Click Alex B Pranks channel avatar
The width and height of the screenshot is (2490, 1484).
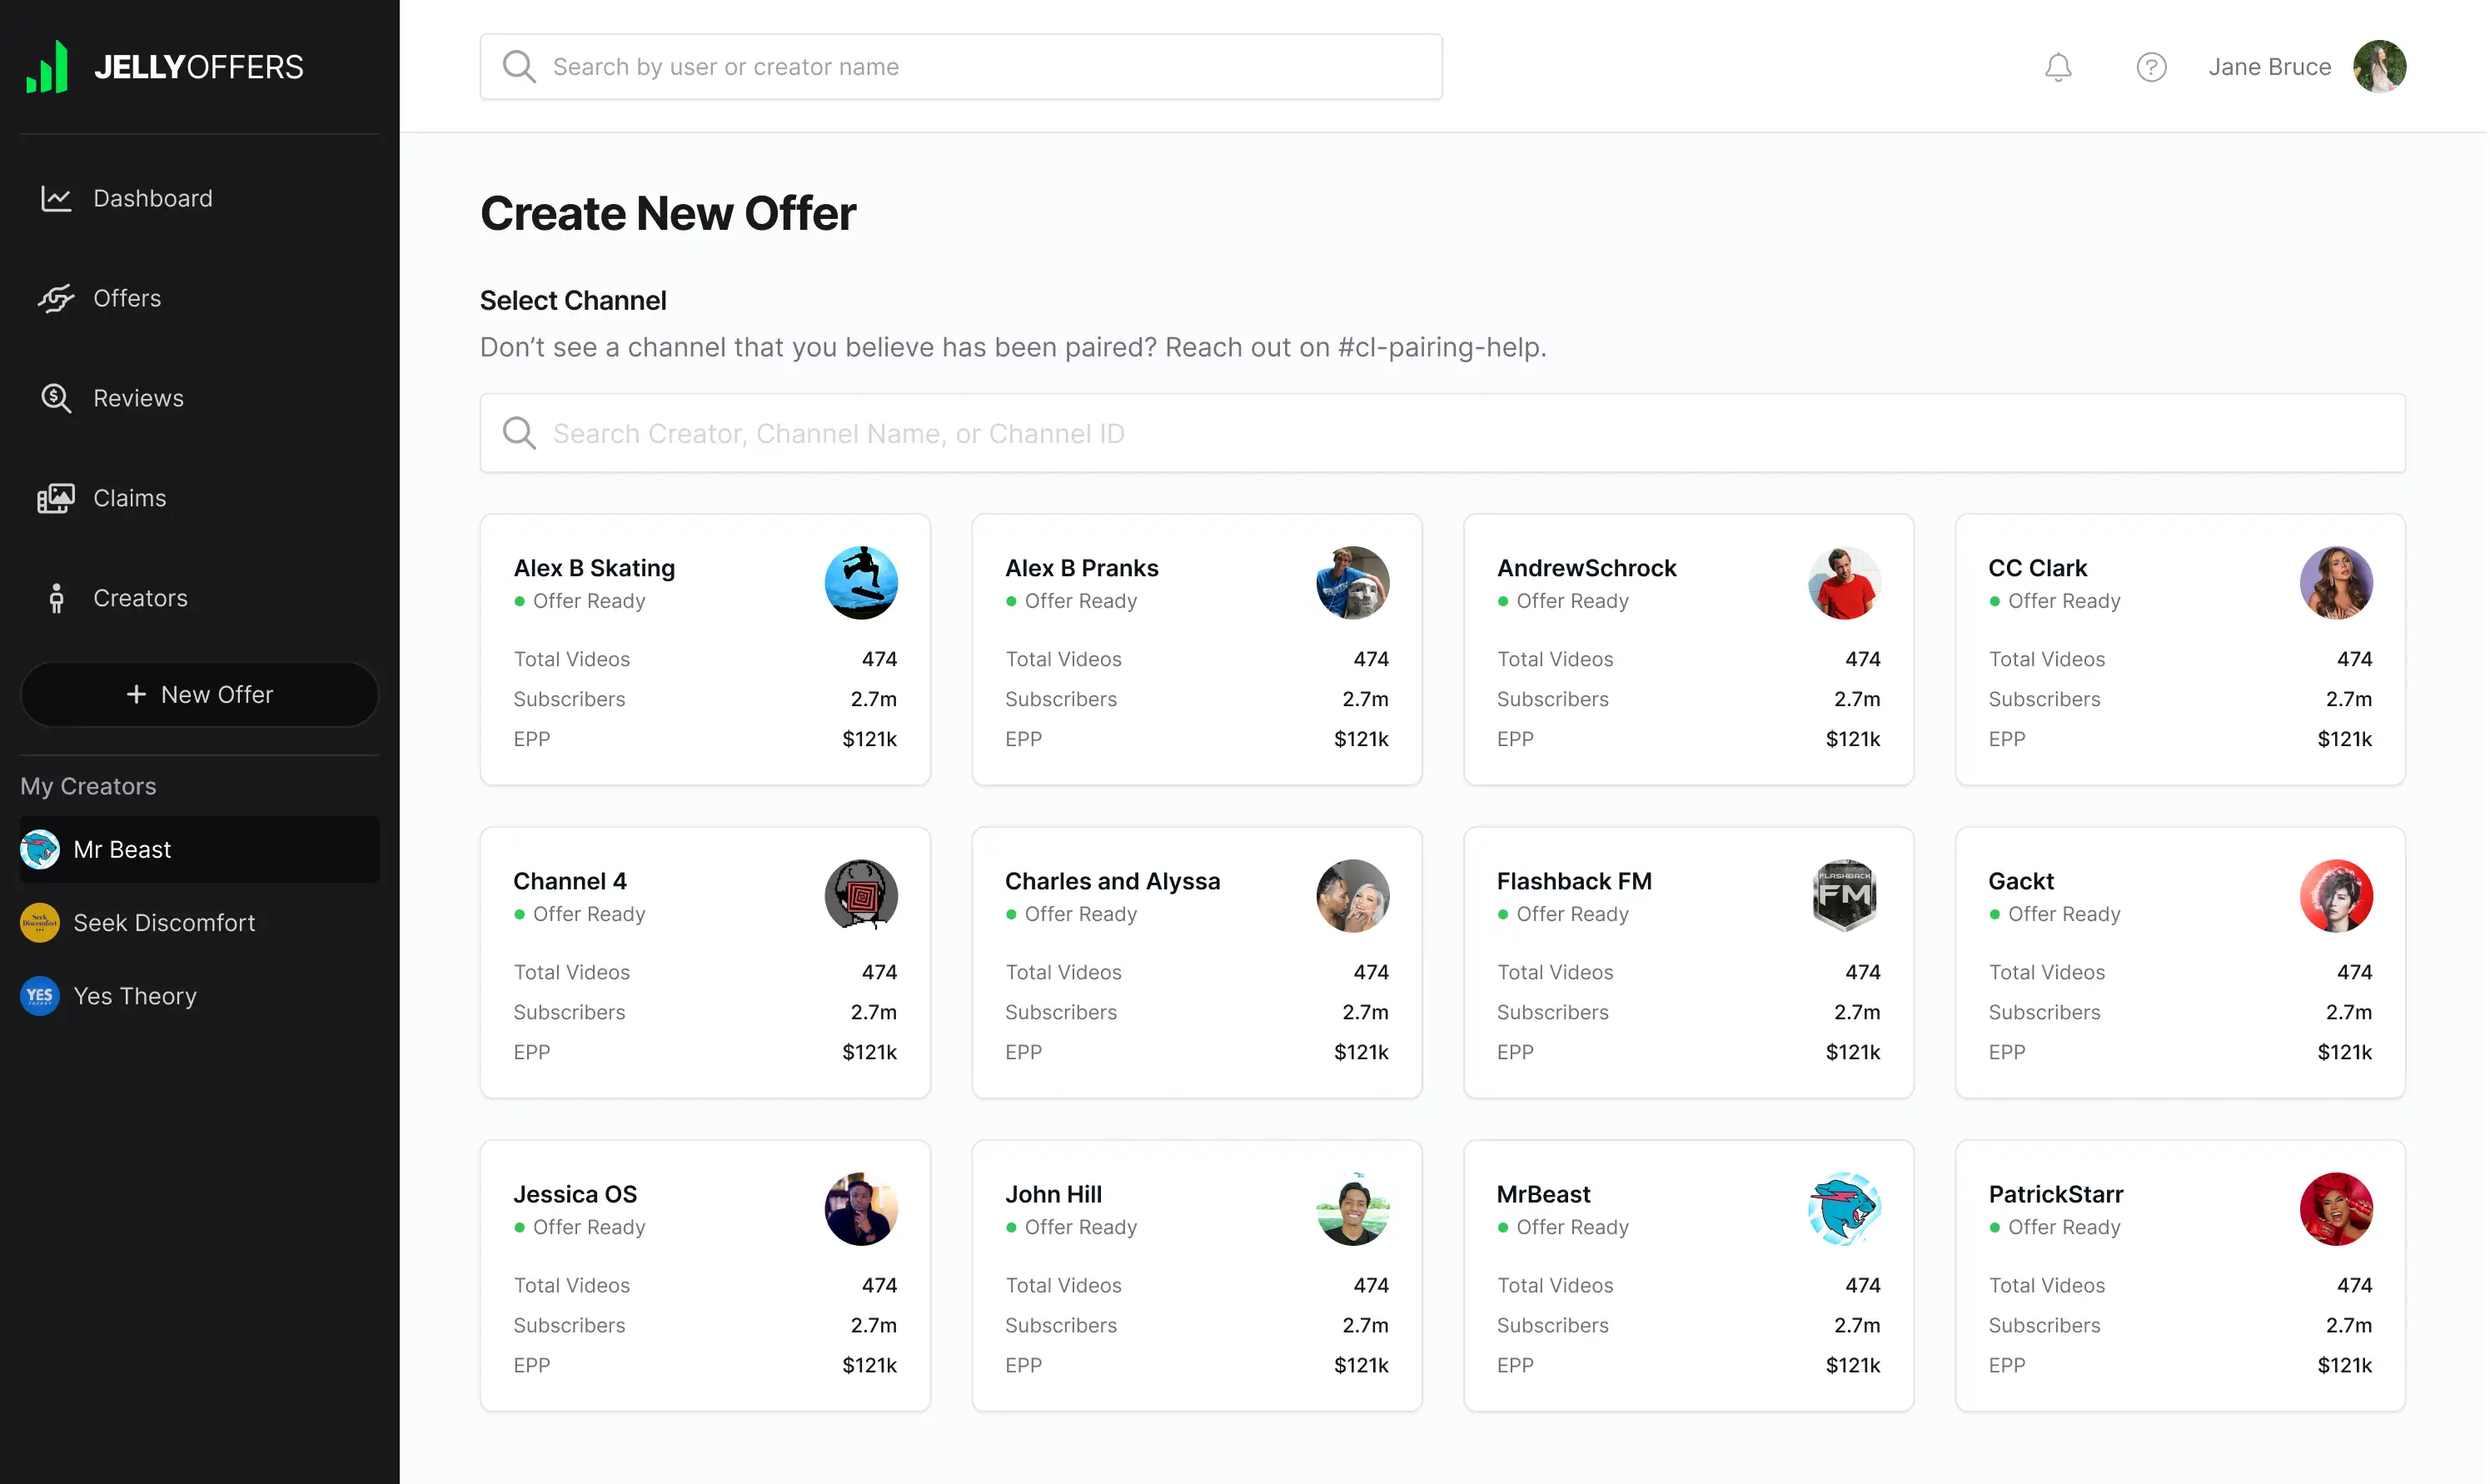pos(1352,583)
